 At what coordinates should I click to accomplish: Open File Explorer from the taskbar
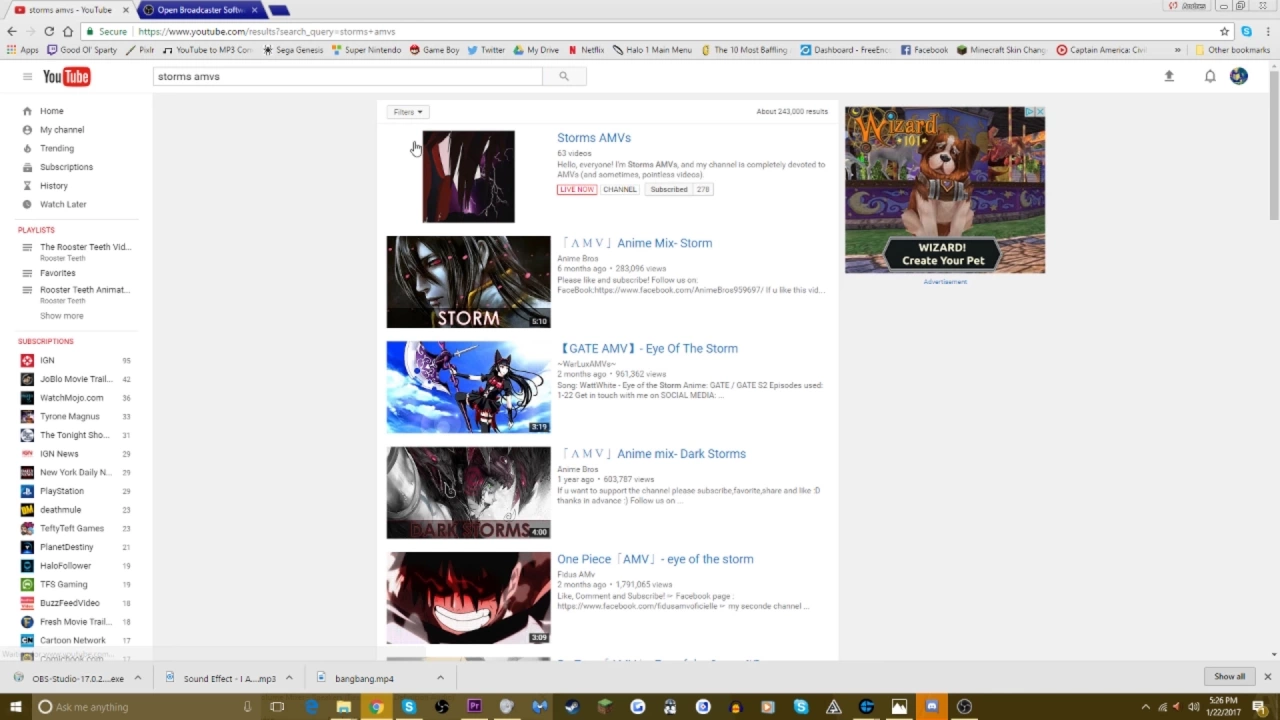(343, 707)
